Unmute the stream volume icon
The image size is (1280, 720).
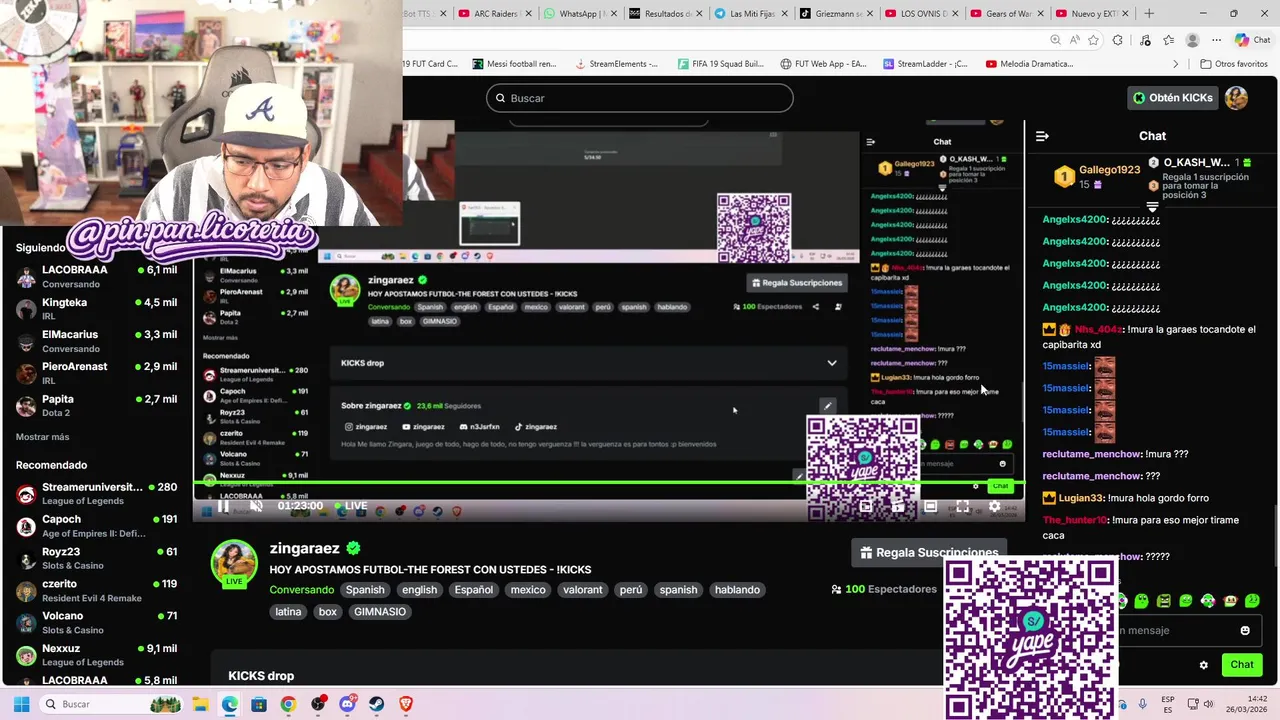pyautogui.click(x=256, y=506)
